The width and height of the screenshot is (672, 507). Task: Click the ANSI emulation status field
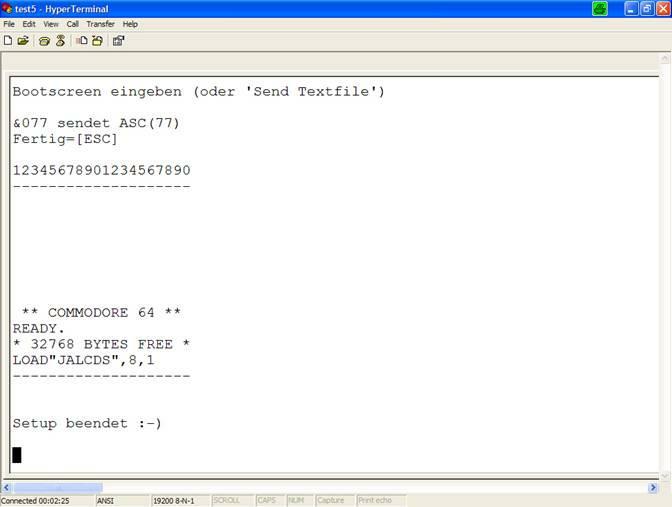coord(122,501)
